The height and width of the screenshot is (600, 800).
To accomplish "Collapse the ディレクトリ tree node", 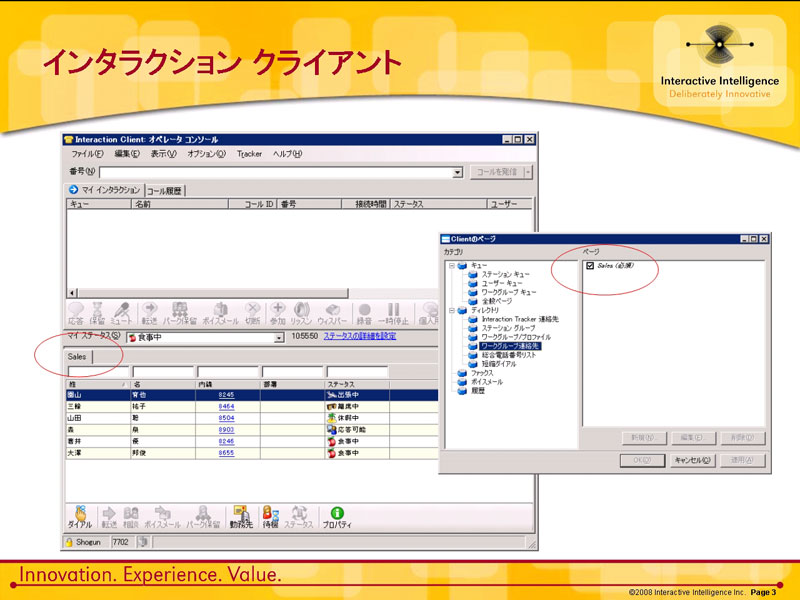I will point(452,310).
